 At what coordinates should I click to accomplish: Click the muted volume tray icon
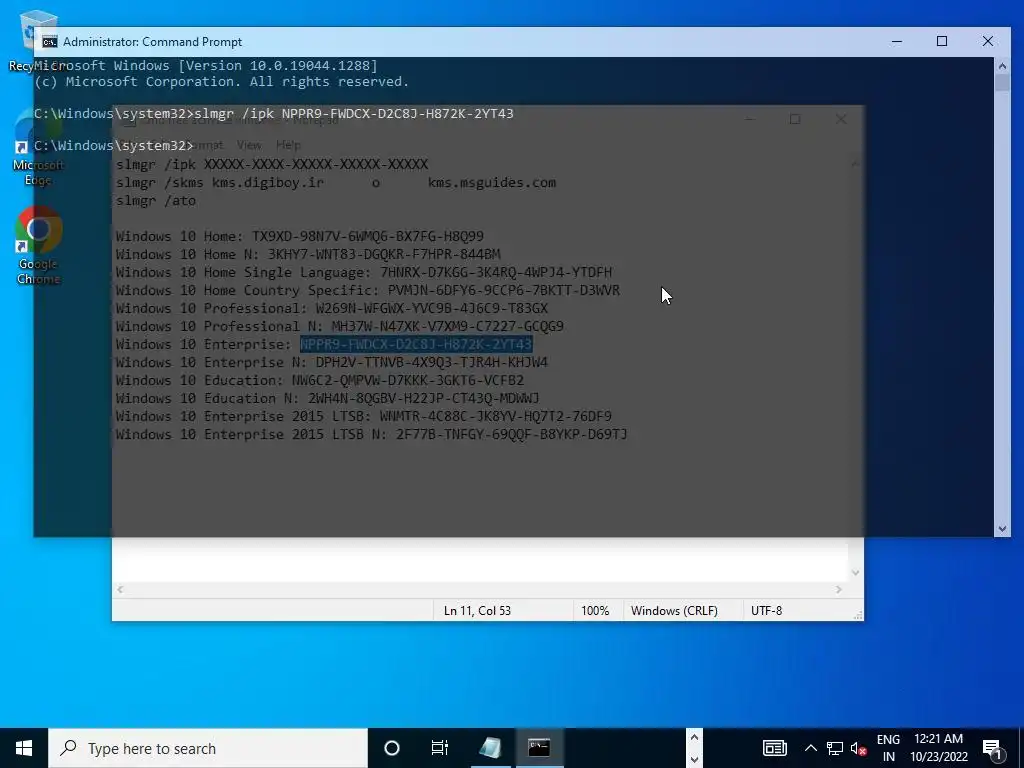pos(858,748)
